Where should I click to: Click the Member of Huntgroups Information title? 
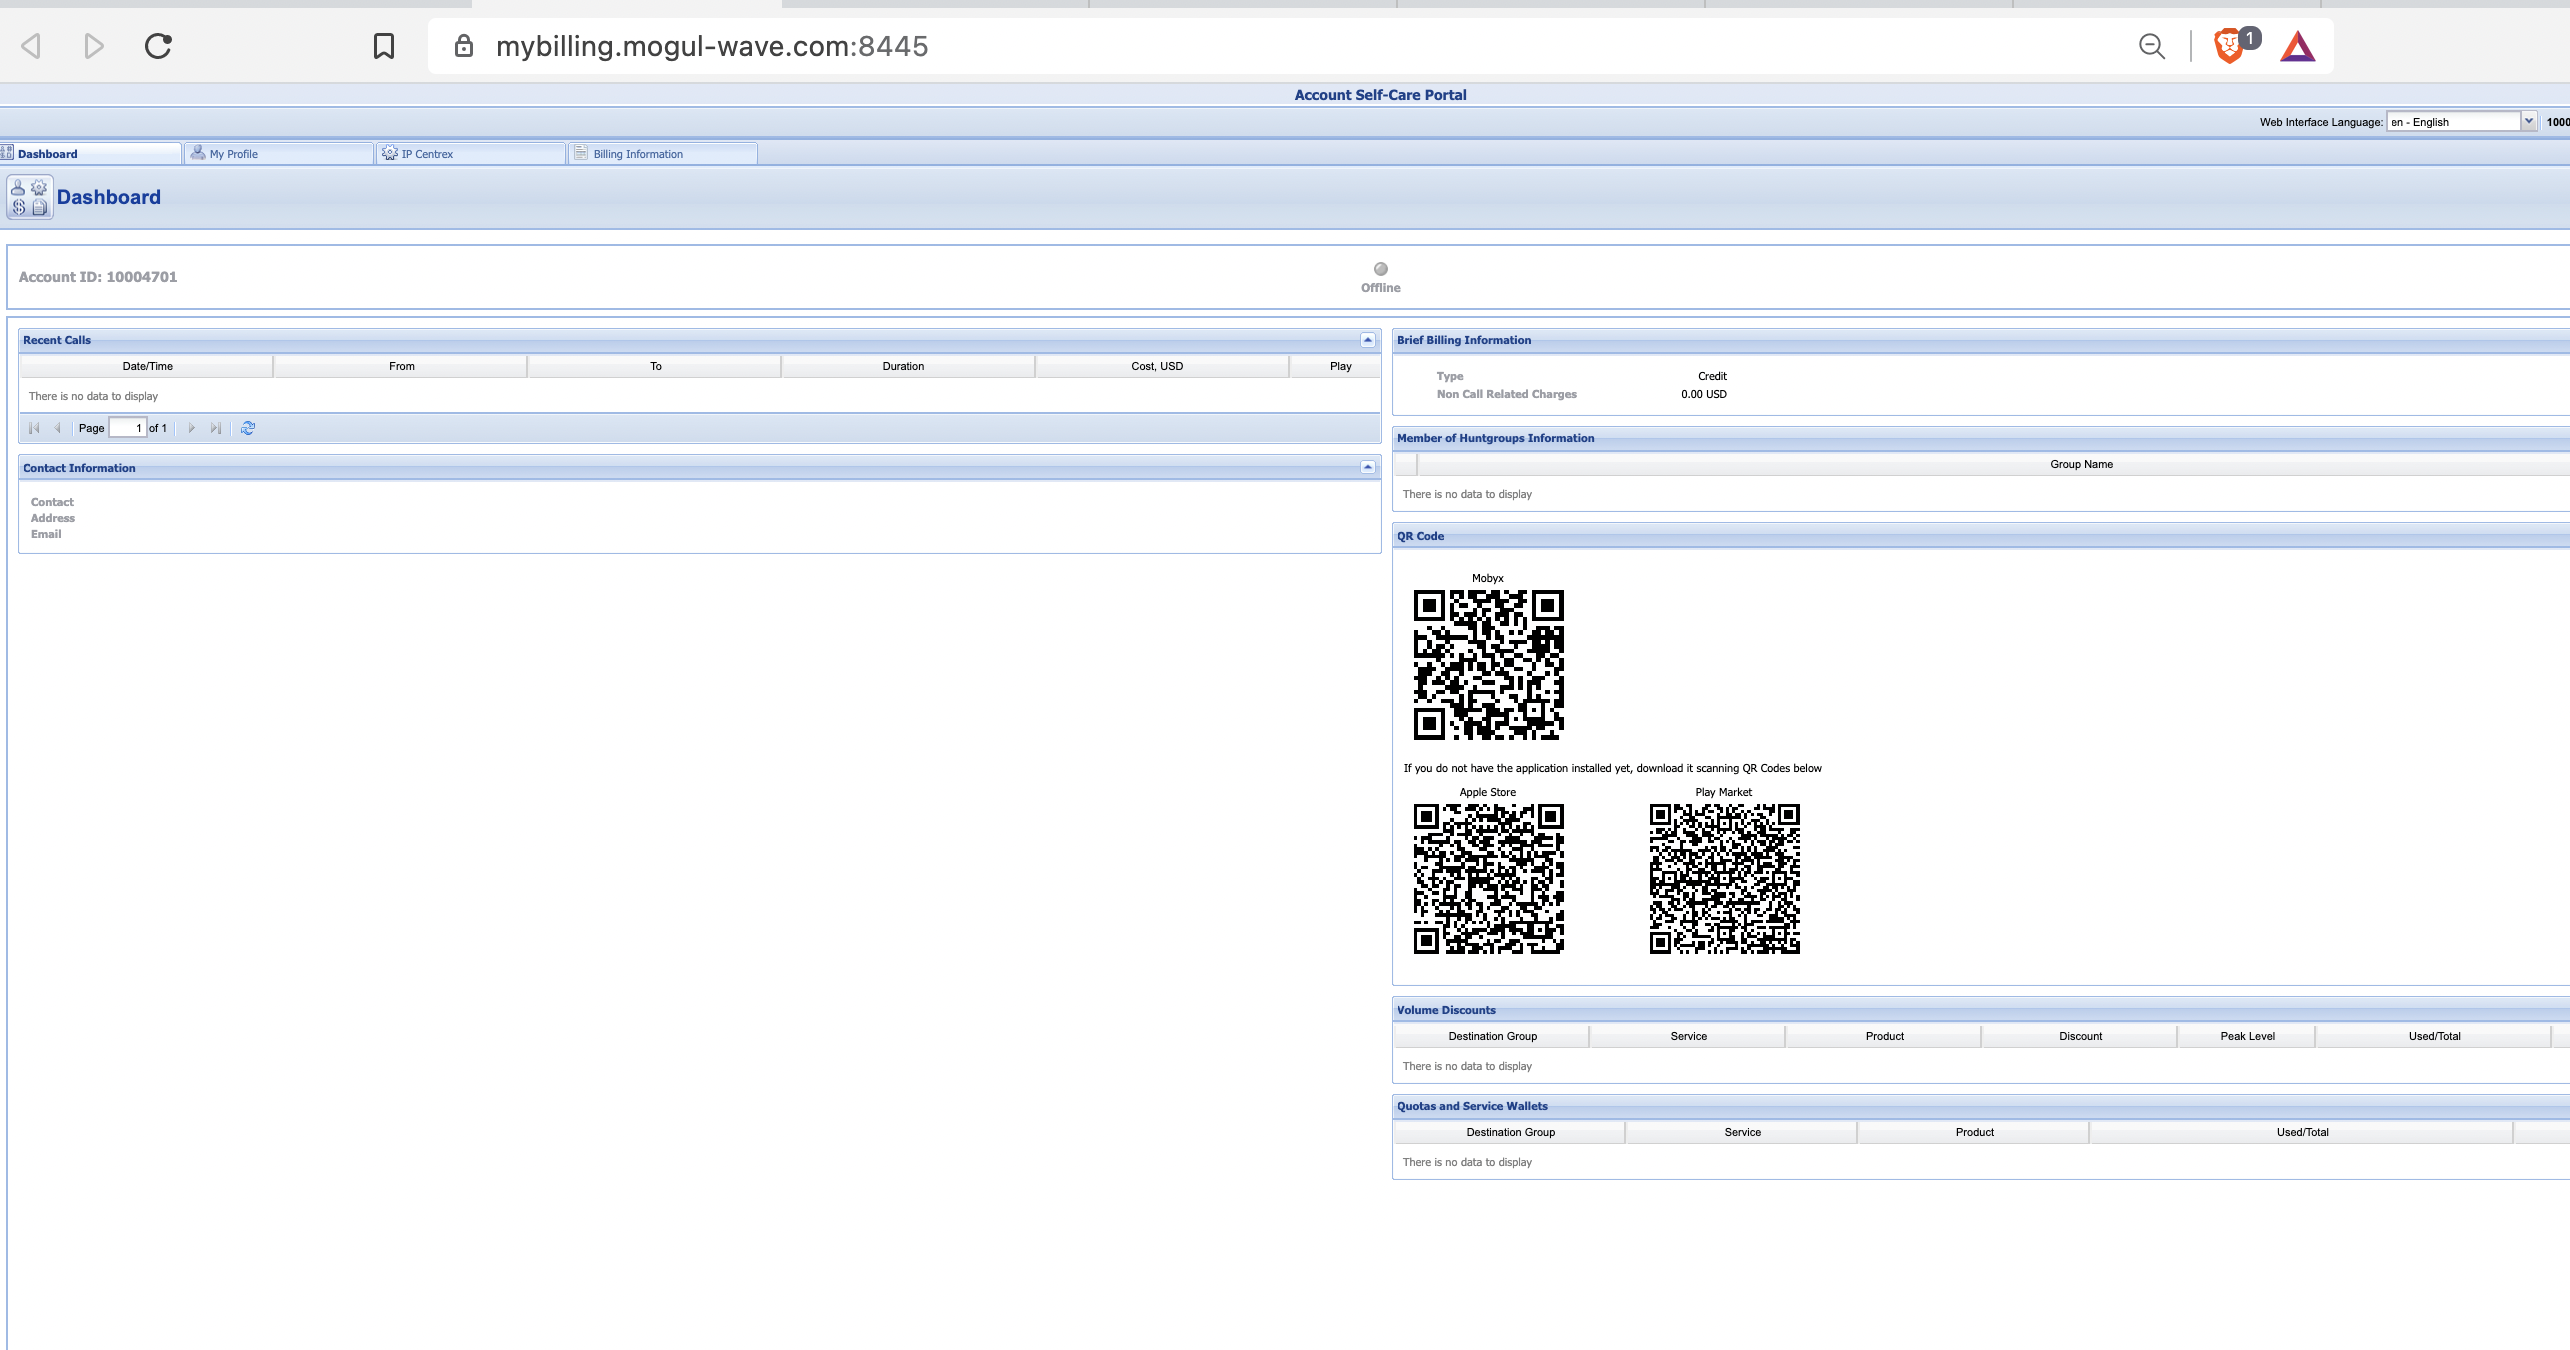pyautogui.click(x=1496, y=438)
